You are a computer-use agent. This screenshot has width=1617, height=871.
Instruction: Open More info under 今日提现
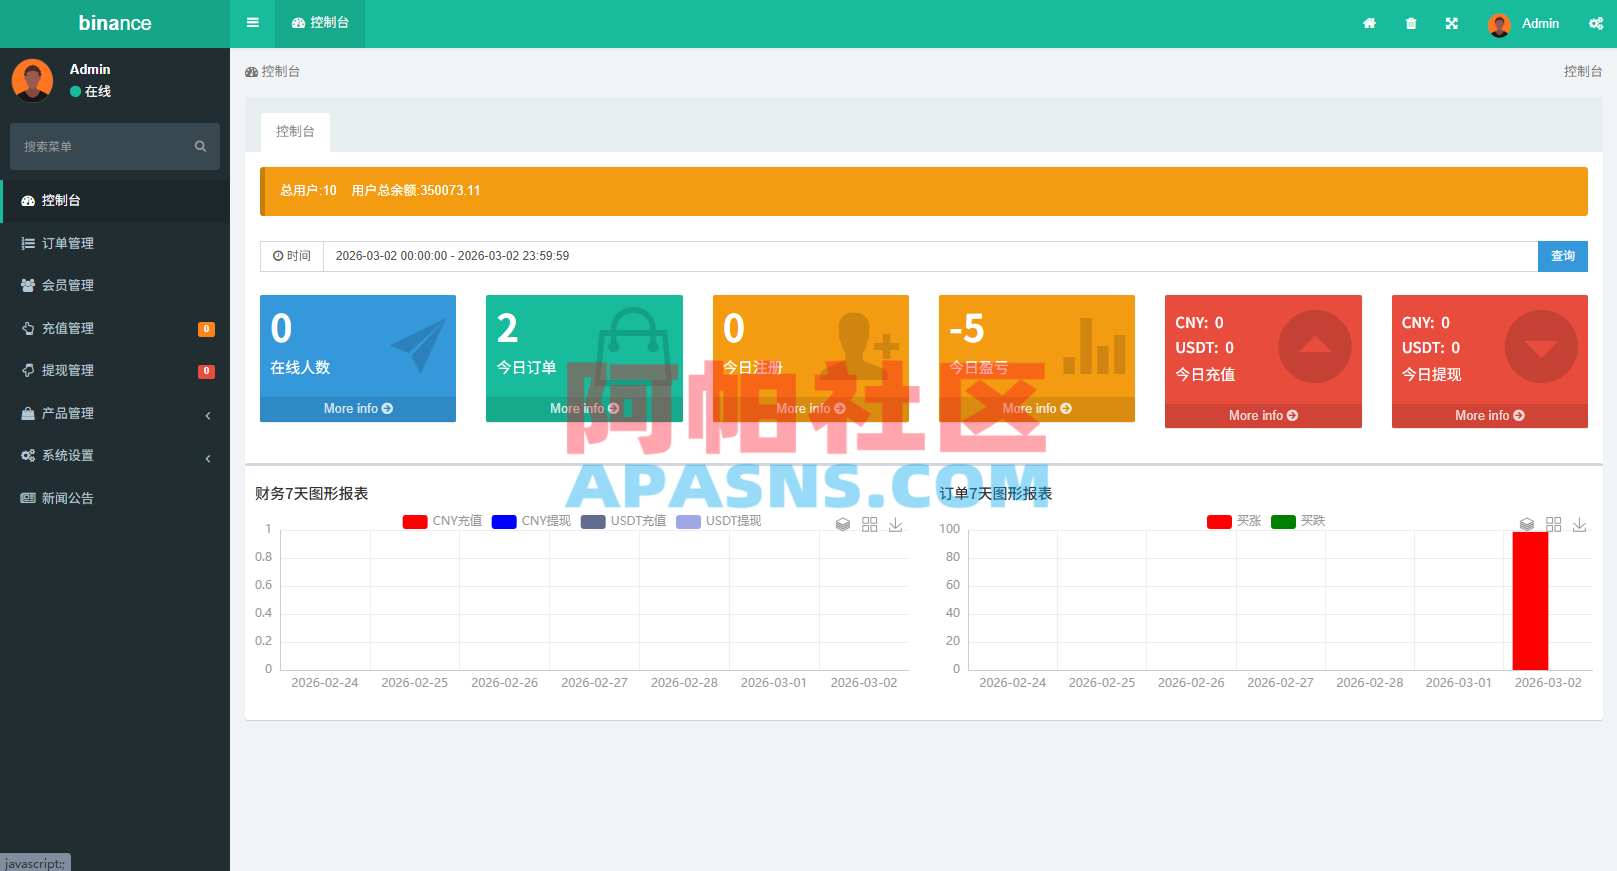tap(1490, 415)
